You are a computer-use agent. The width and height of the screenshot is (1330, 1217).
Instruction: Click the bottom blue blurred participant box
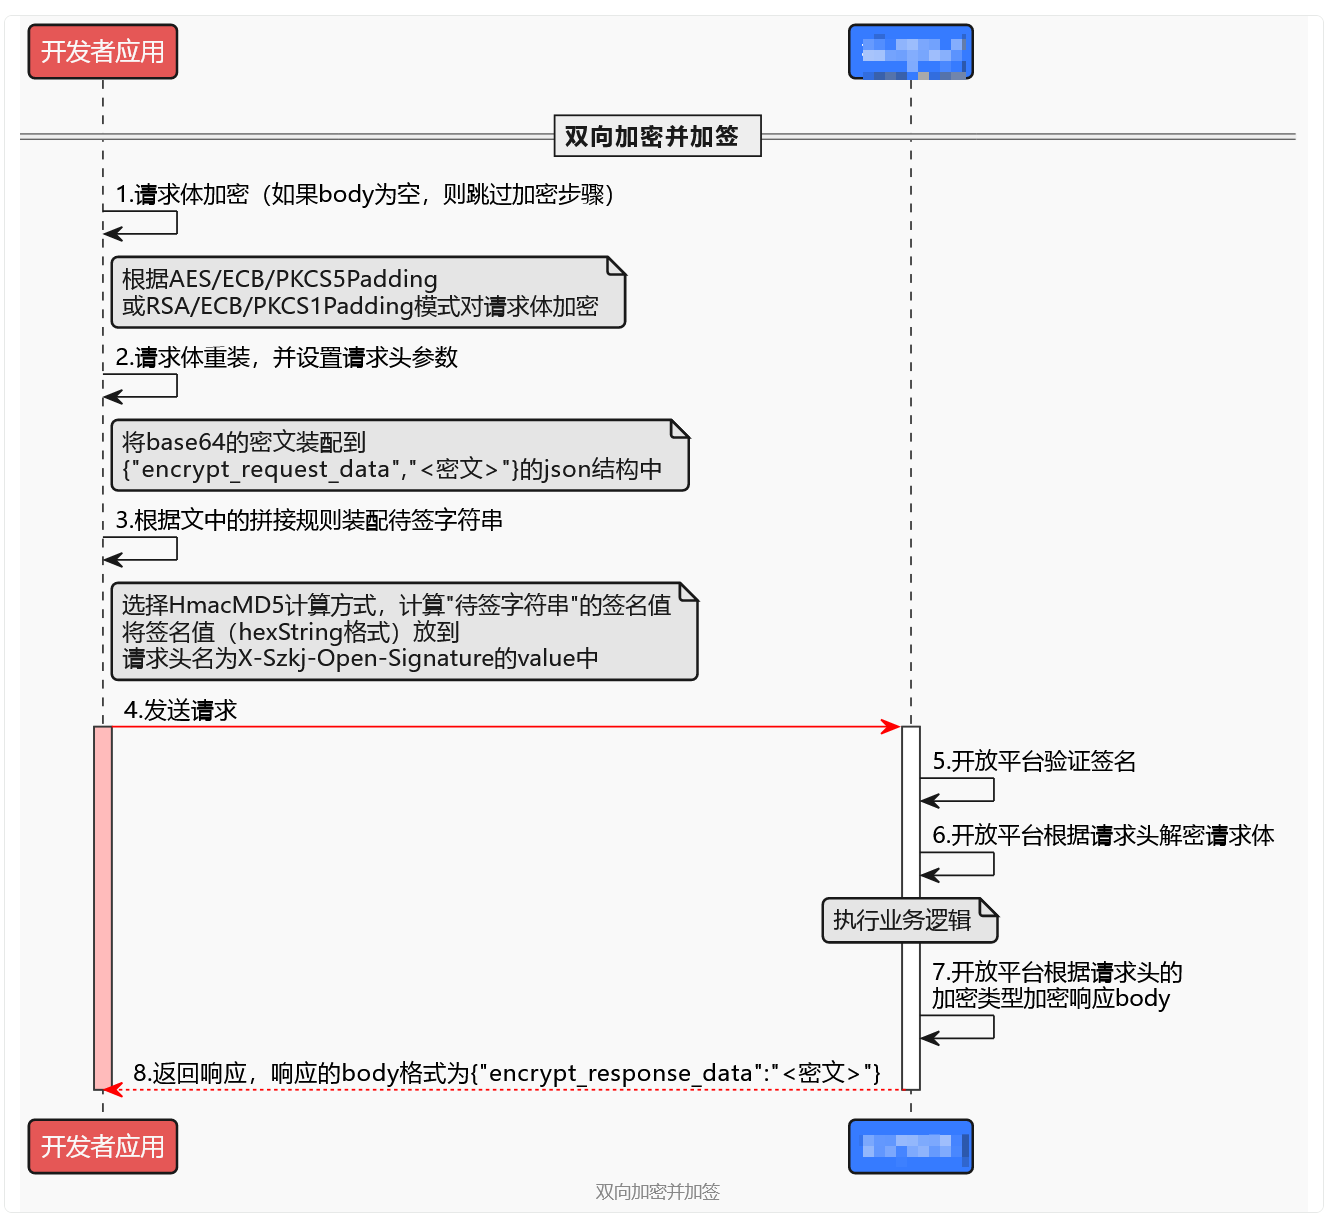pyautogui.click(x=911, y=1146)
